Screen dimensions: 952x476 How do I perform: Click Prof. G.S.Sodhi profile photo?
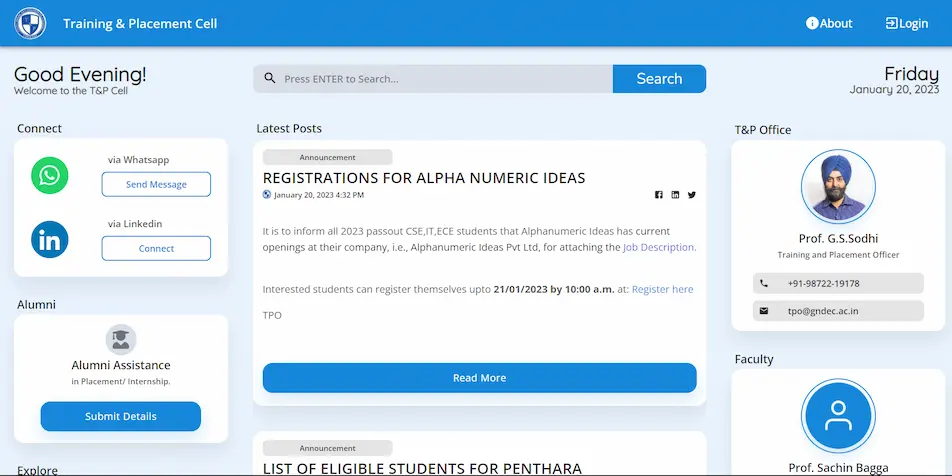pos(838,187)
